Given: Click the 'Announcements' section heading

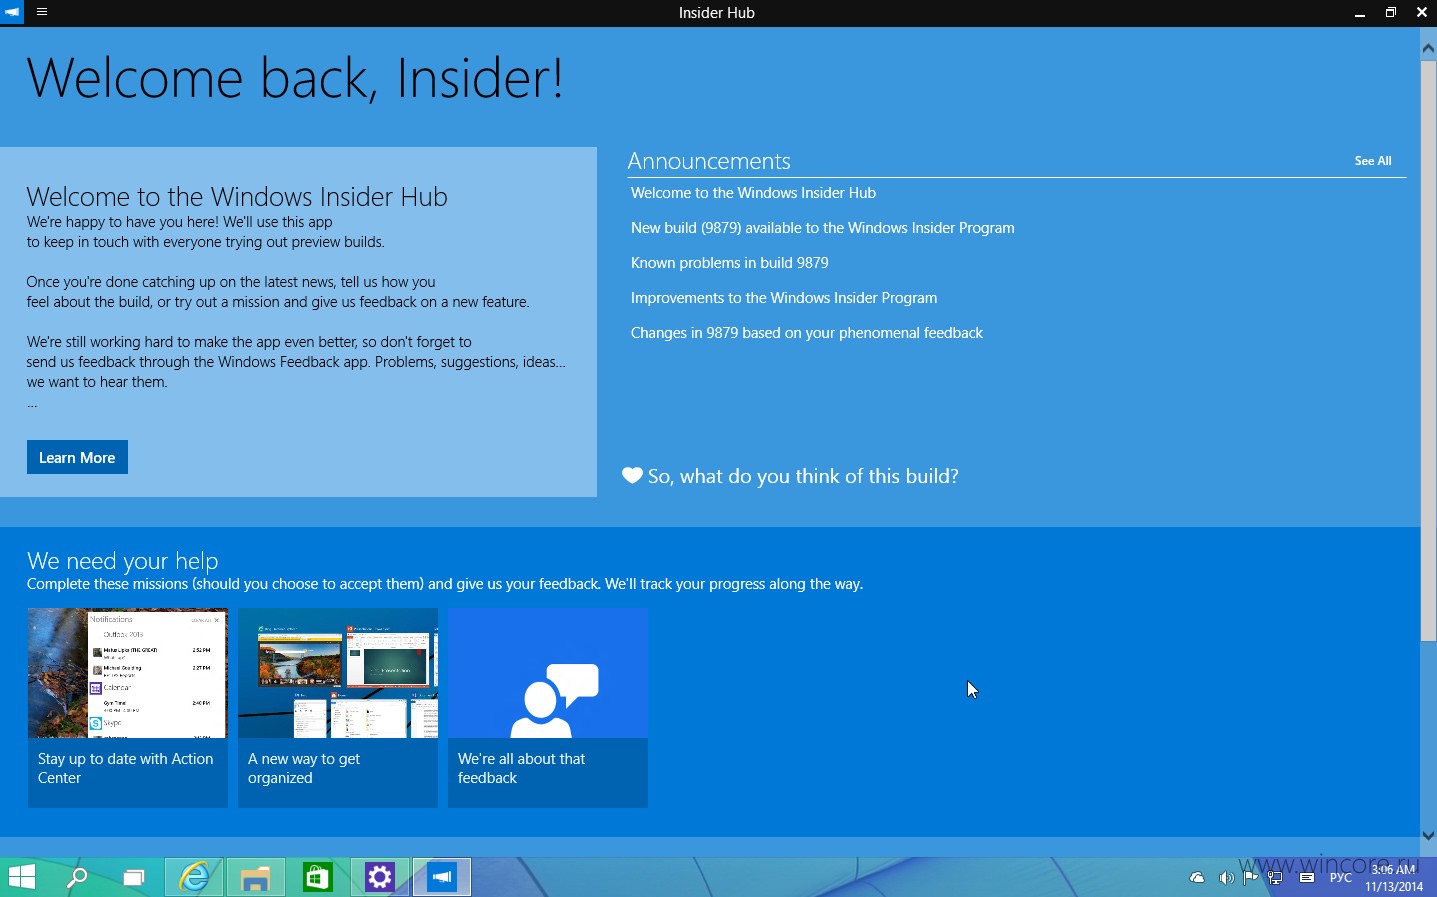Looking at the screenshot, I should 709,161.
